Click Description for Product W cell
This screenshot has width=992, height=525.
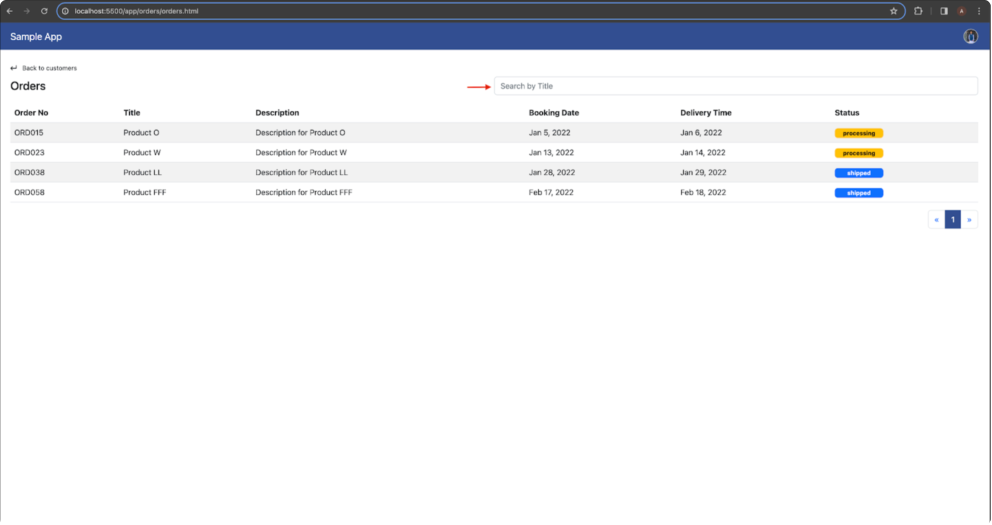[x=301, y=152]
